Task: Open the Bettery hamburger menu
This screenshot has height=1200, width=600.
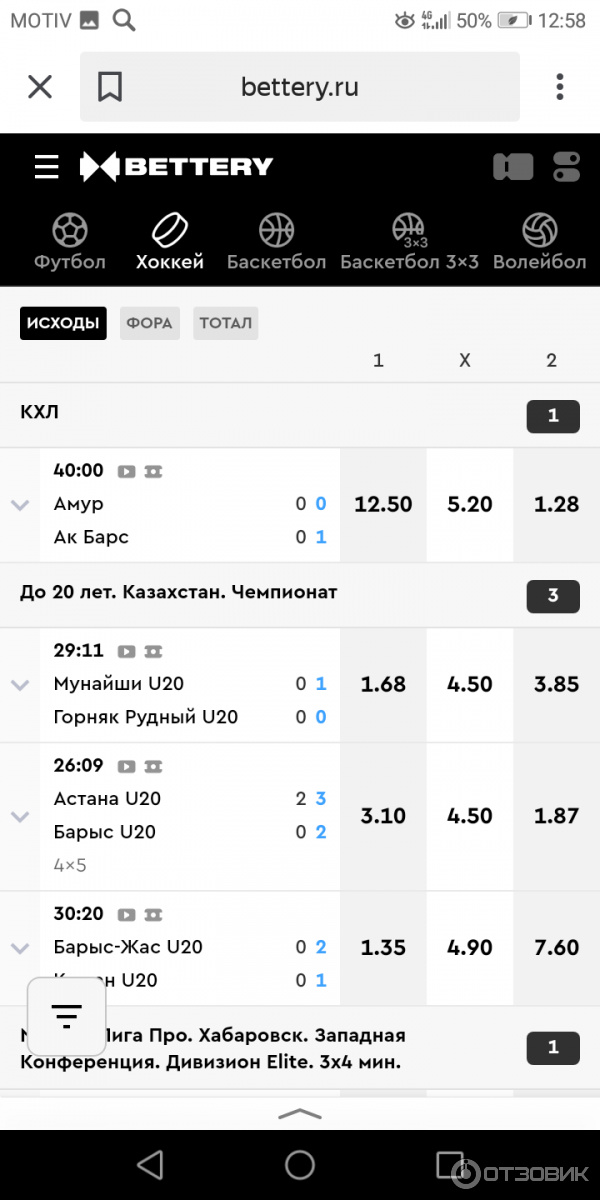Action: [46, 167]
